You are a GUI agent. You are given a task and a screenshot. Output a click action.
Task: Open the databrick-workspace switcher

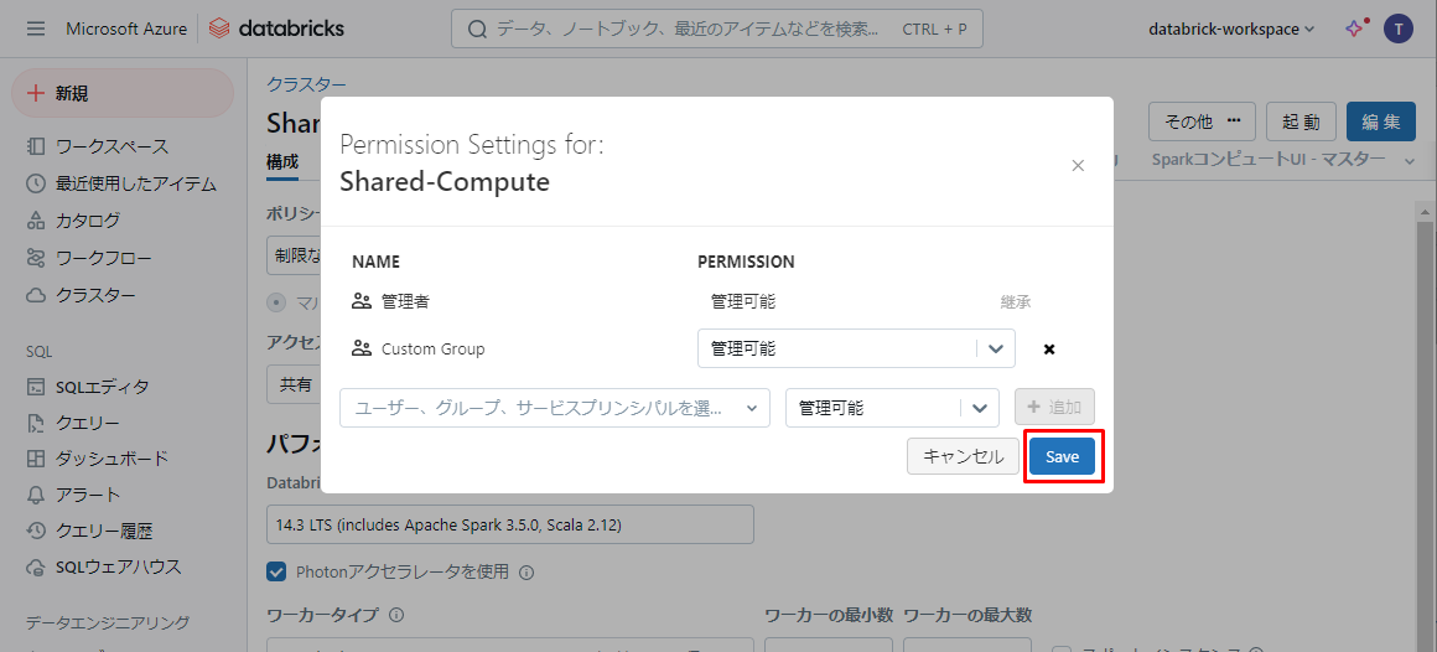pos(1231,29)
